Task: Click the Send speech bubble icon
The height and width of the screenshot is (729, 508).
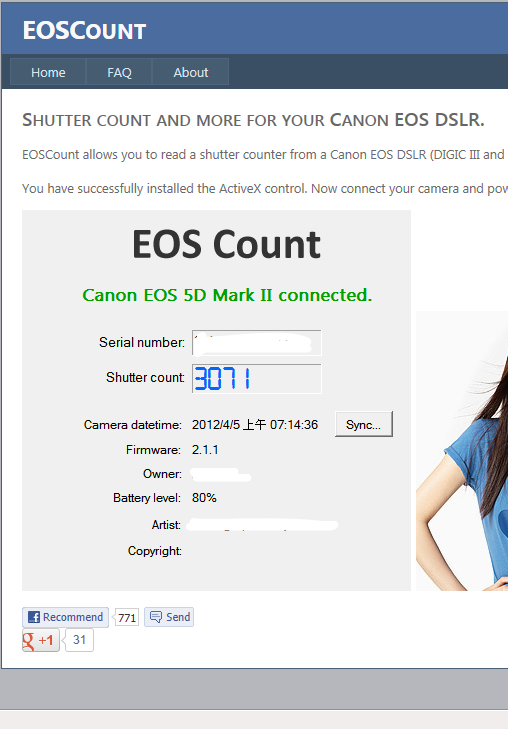Action: pos(156,617)
